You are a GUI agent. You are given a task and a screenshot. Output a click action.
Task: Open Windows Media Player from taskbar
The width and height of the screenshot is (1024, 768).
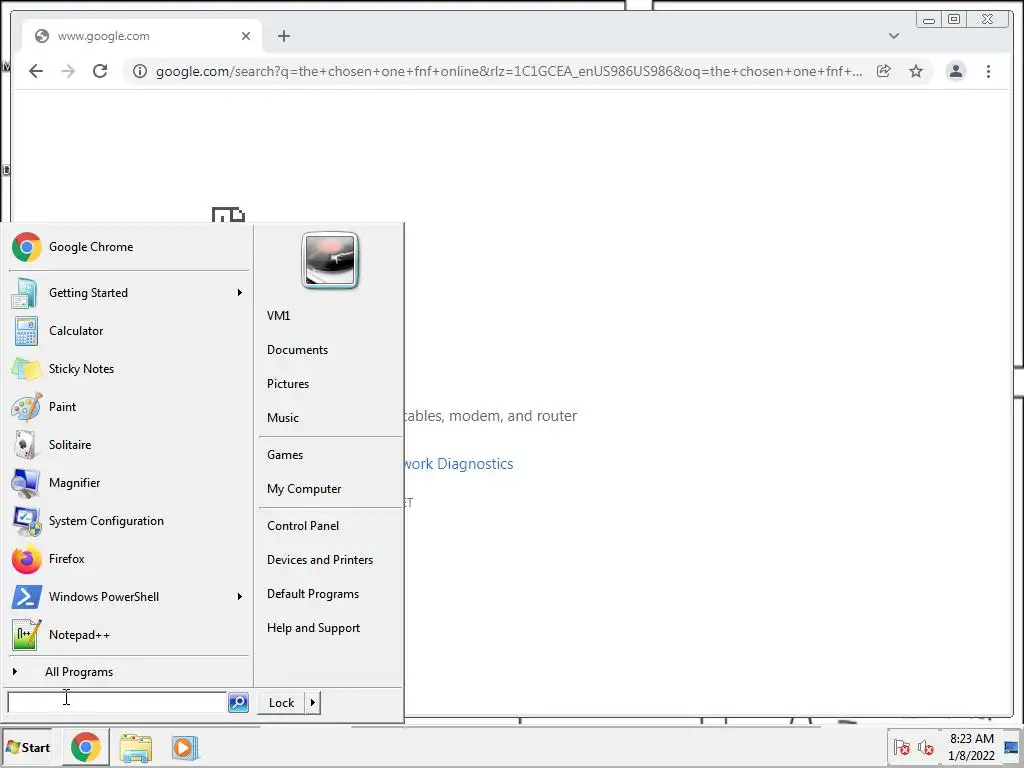(x=185, y=748)
